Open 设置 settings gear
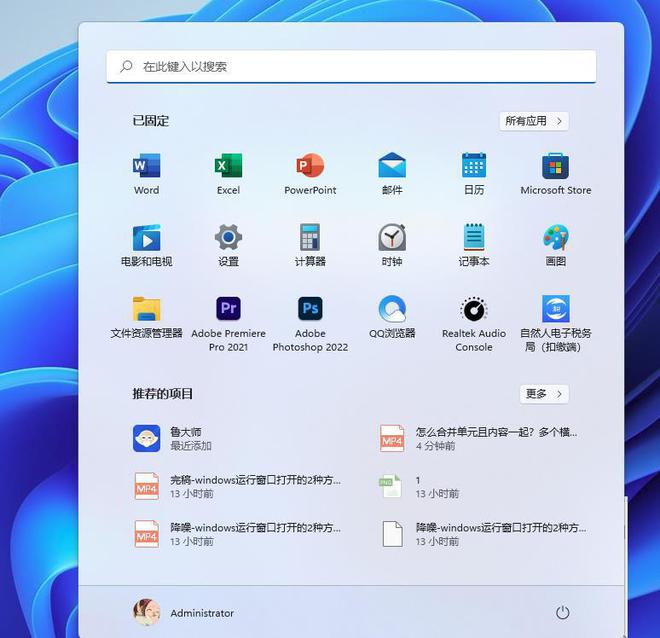Image resolution: width=660 pixels, height=638 pixels. [228, 245]
